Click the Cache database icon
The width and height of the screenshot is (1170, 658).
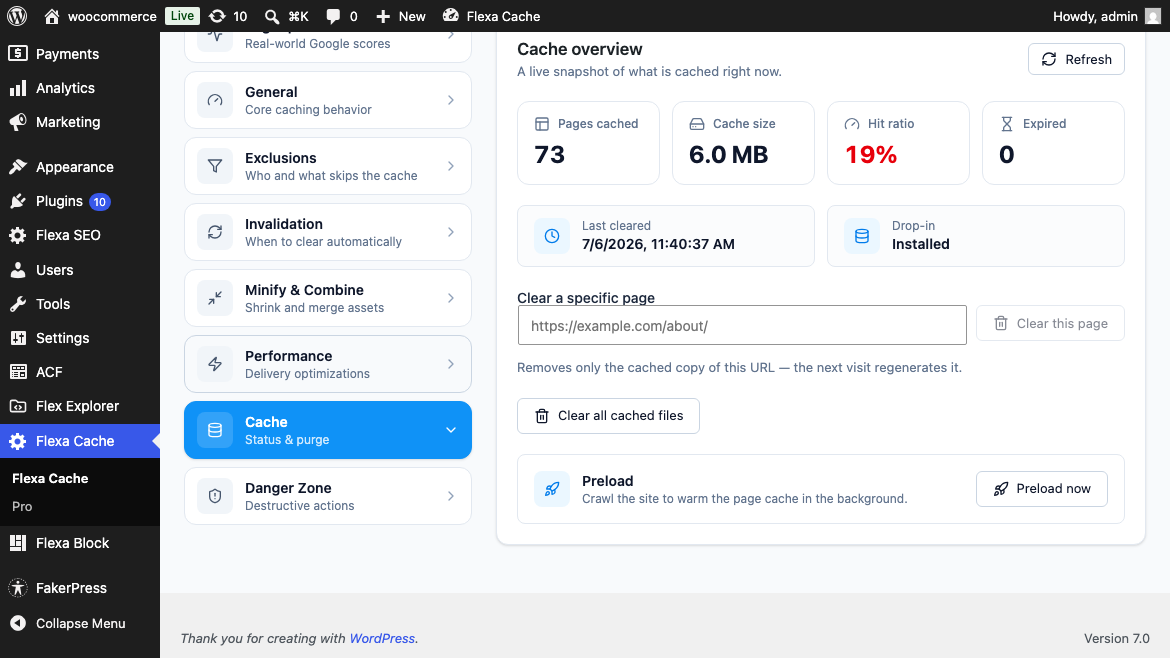[215, 430]
